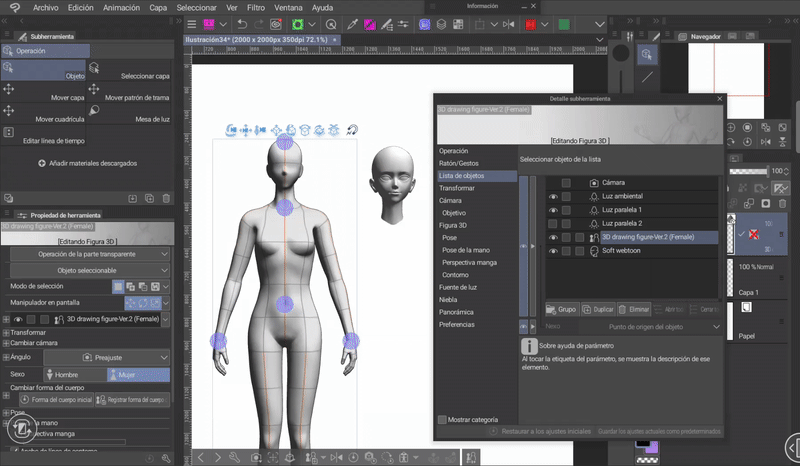Toggle visibility of Soft webtoon object

[x=553, y=251]
